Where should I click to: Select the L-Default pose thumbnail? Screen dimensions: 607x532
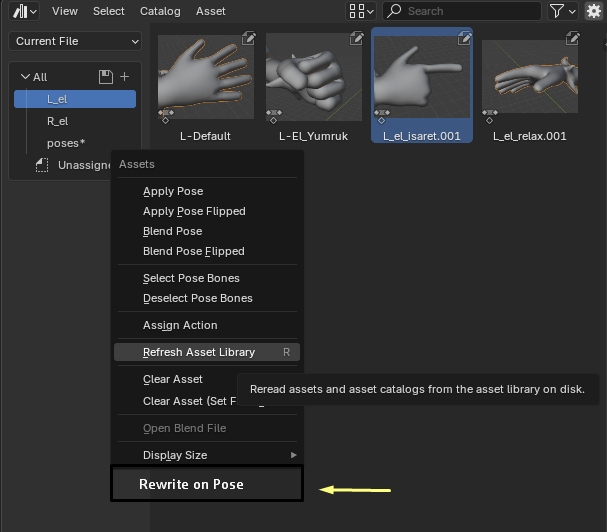(206, 77)
